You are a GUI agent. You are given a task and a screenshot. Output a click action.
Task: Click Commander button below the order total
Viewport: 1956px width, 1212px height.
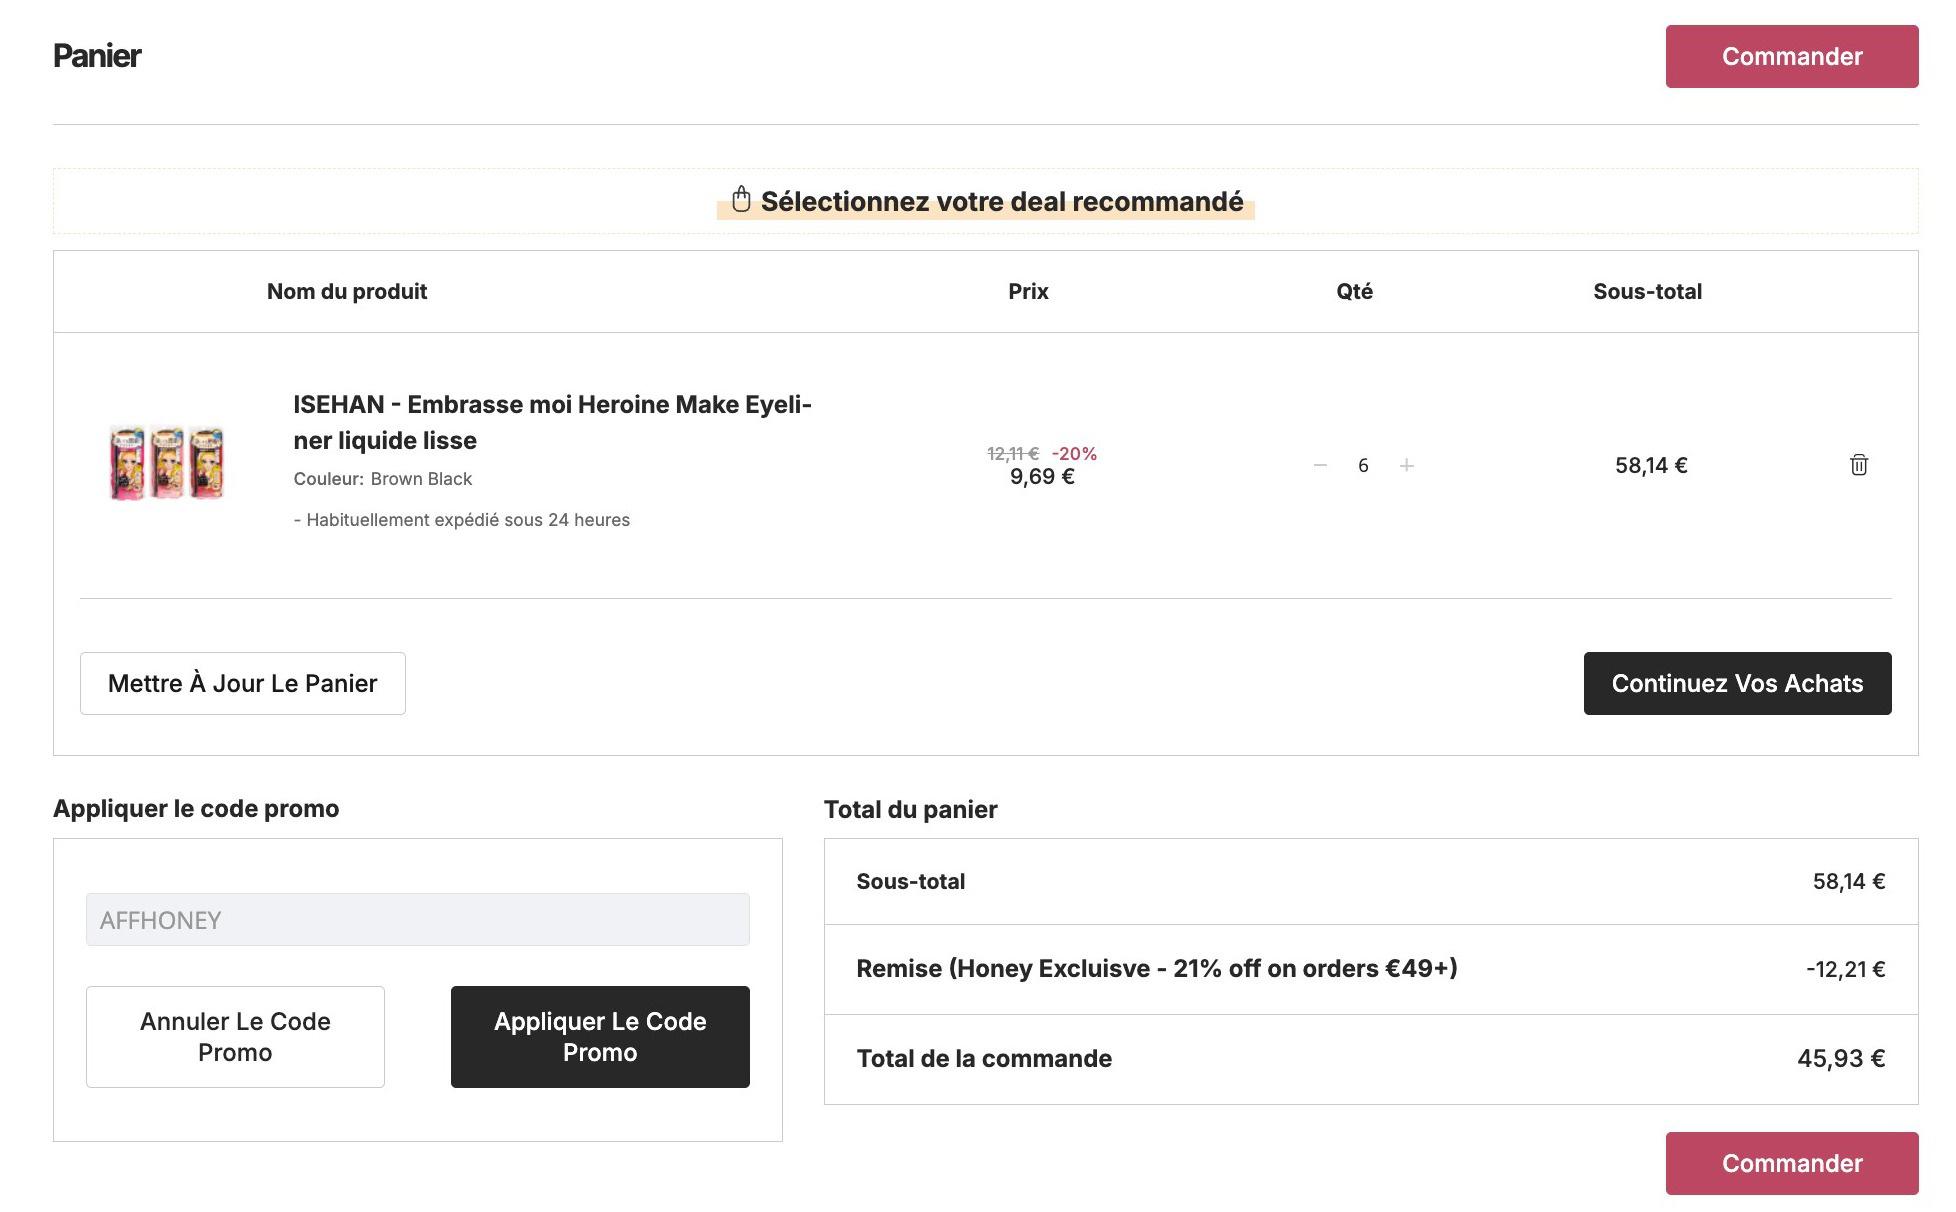(x=1792, y=1163)
